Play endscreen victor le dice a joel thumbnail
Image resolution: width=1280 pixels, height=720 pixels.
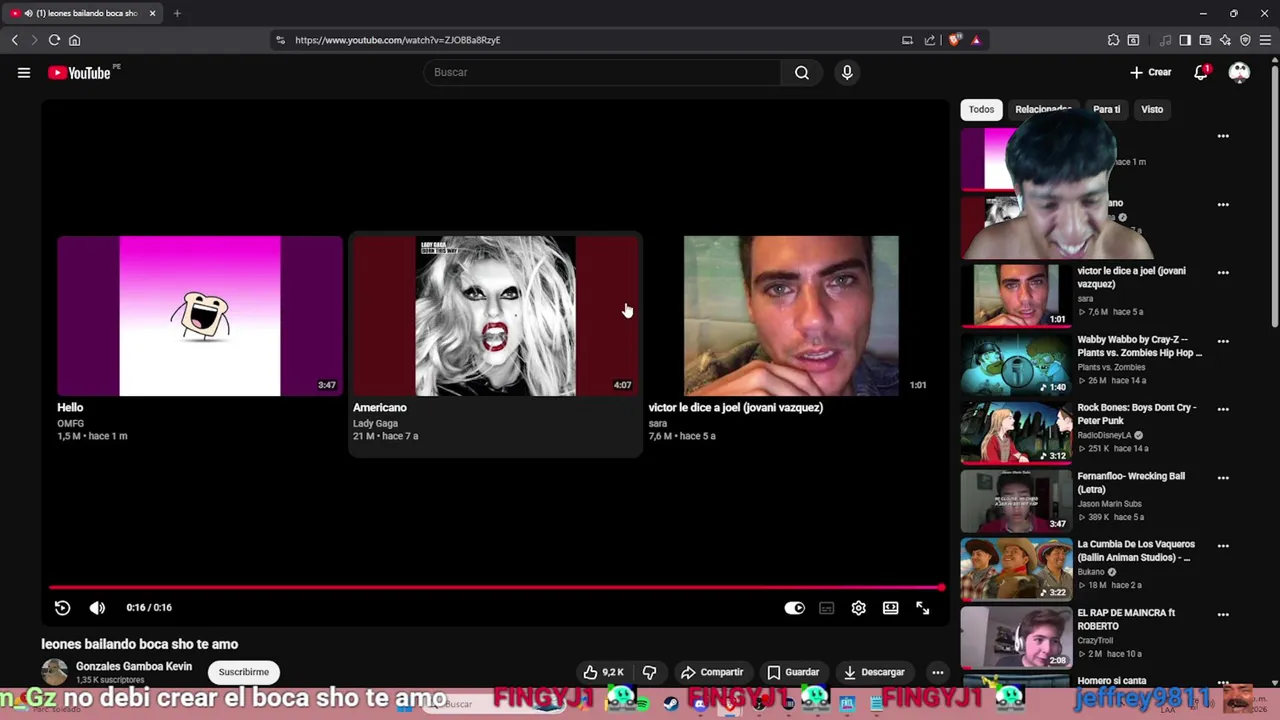click(x=791, y=316)
